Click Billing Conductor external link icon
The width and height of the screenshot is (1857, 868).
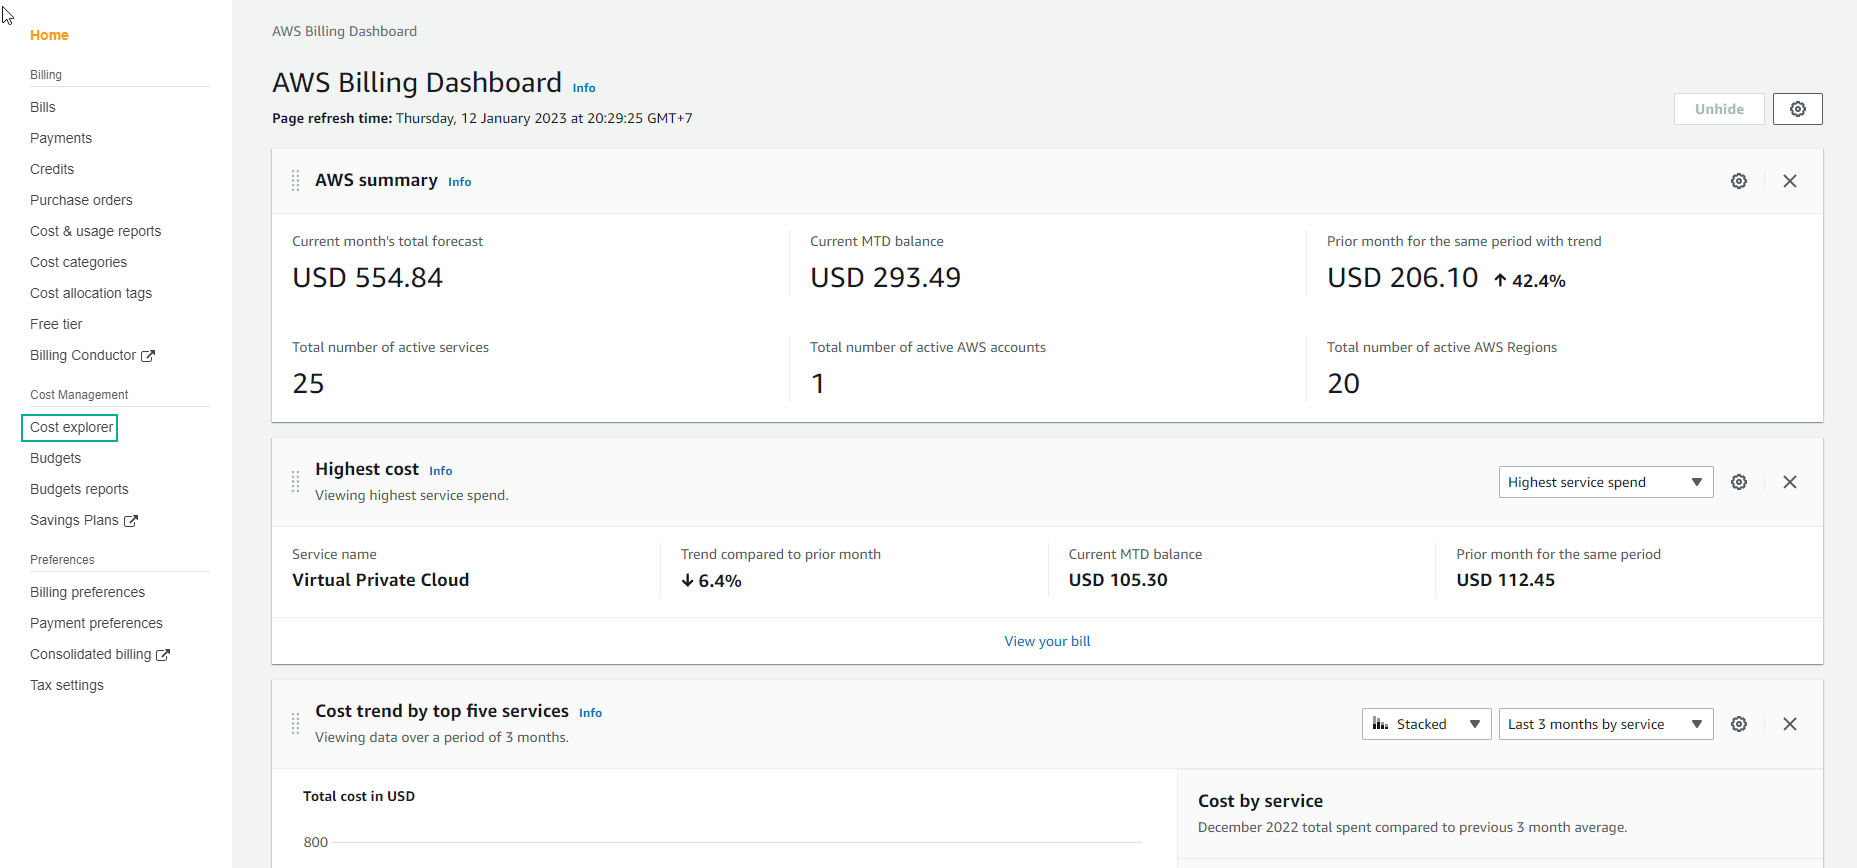pos(148,356)
